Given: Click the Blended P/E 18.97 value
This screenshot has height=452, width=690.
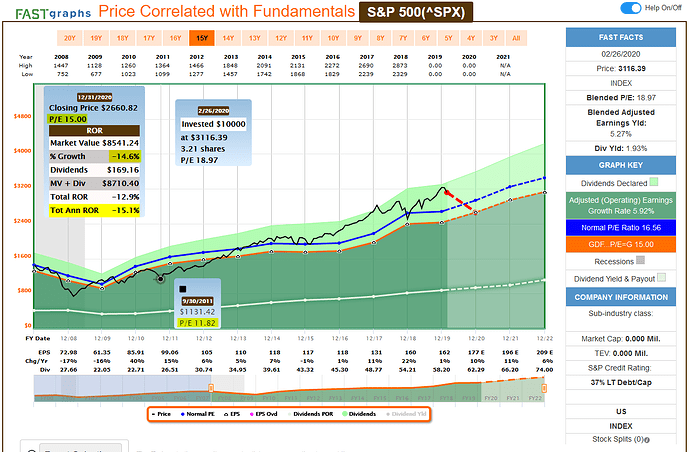Looking at the screenshot, I should (646, 98).
